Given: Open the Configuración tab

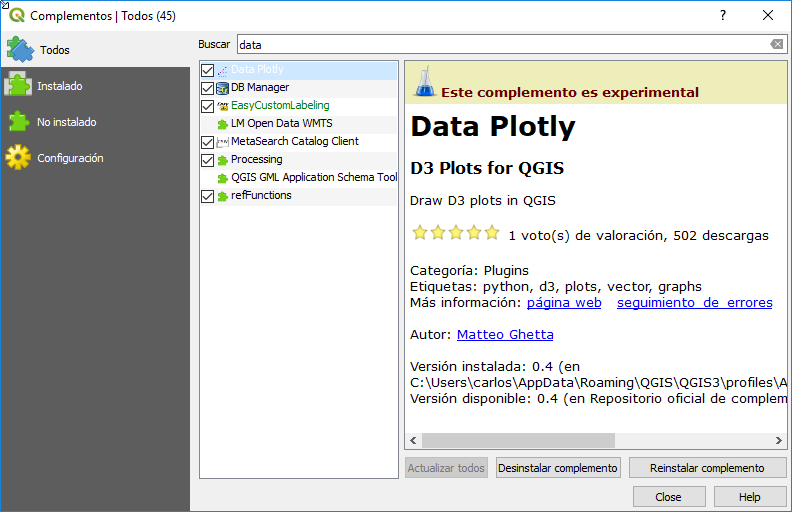Looking at the screenshot, I should (x=70, y=158).
